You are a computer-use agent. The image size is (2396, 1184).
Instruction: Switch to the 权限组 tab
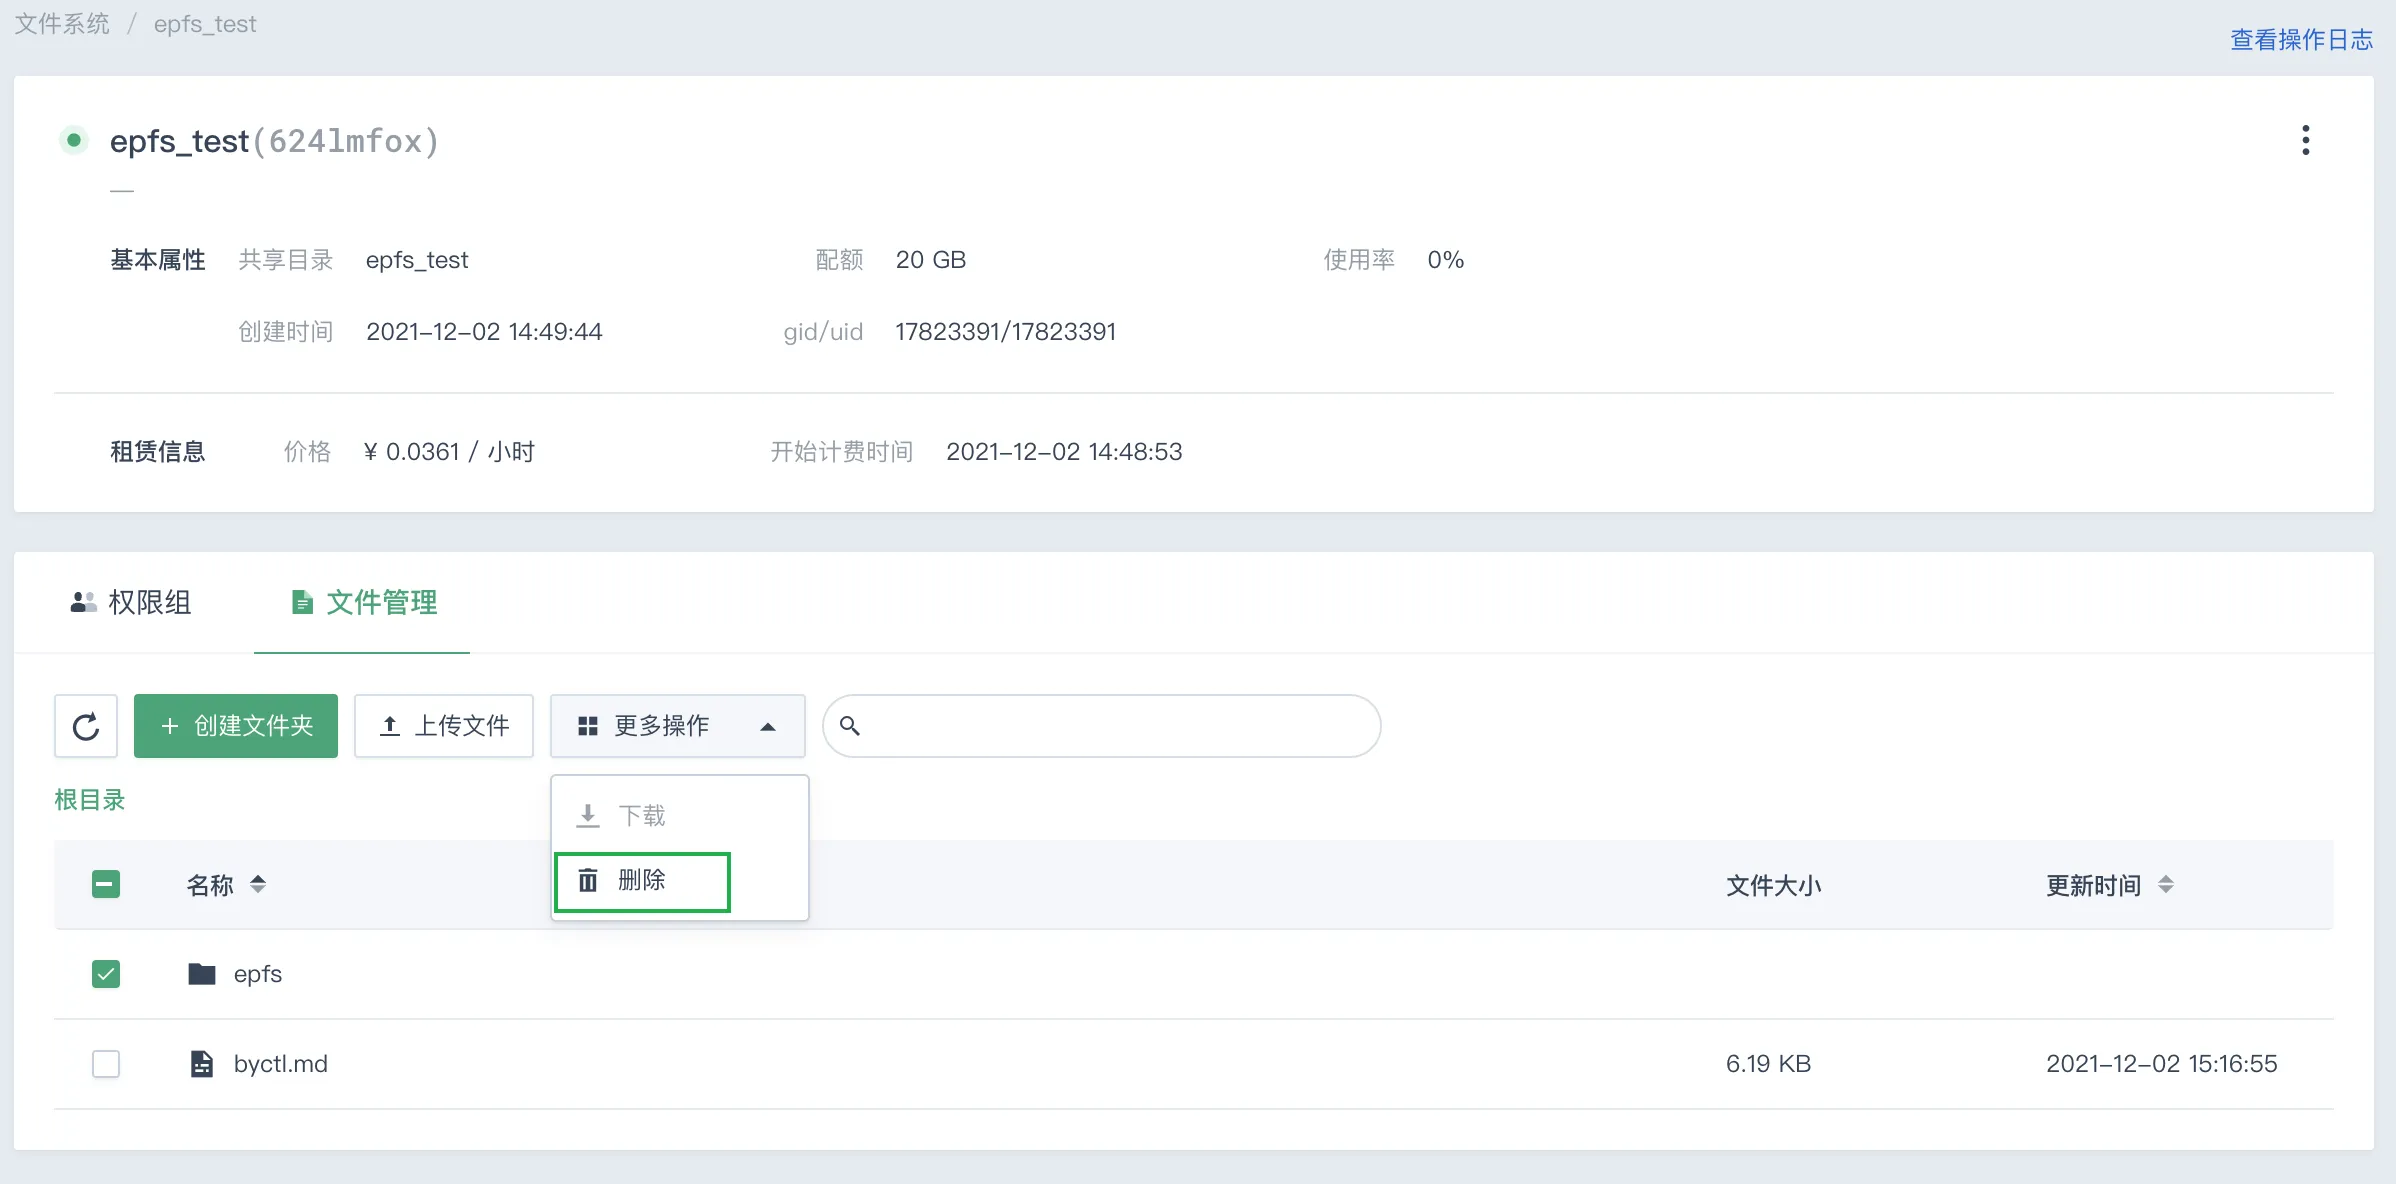pyautogui.click(x=131, y=602)
